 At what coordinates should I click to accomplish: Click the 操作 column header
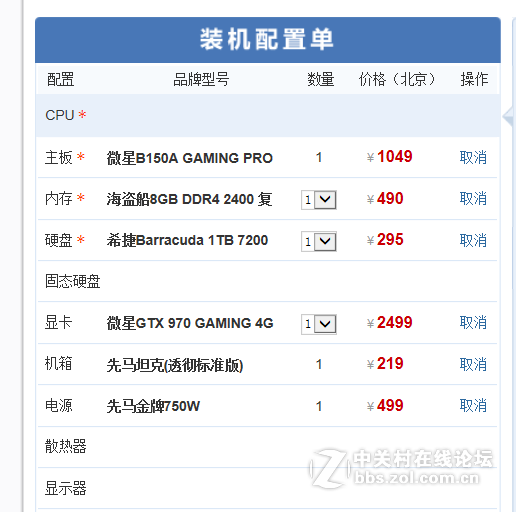[474, 80]
